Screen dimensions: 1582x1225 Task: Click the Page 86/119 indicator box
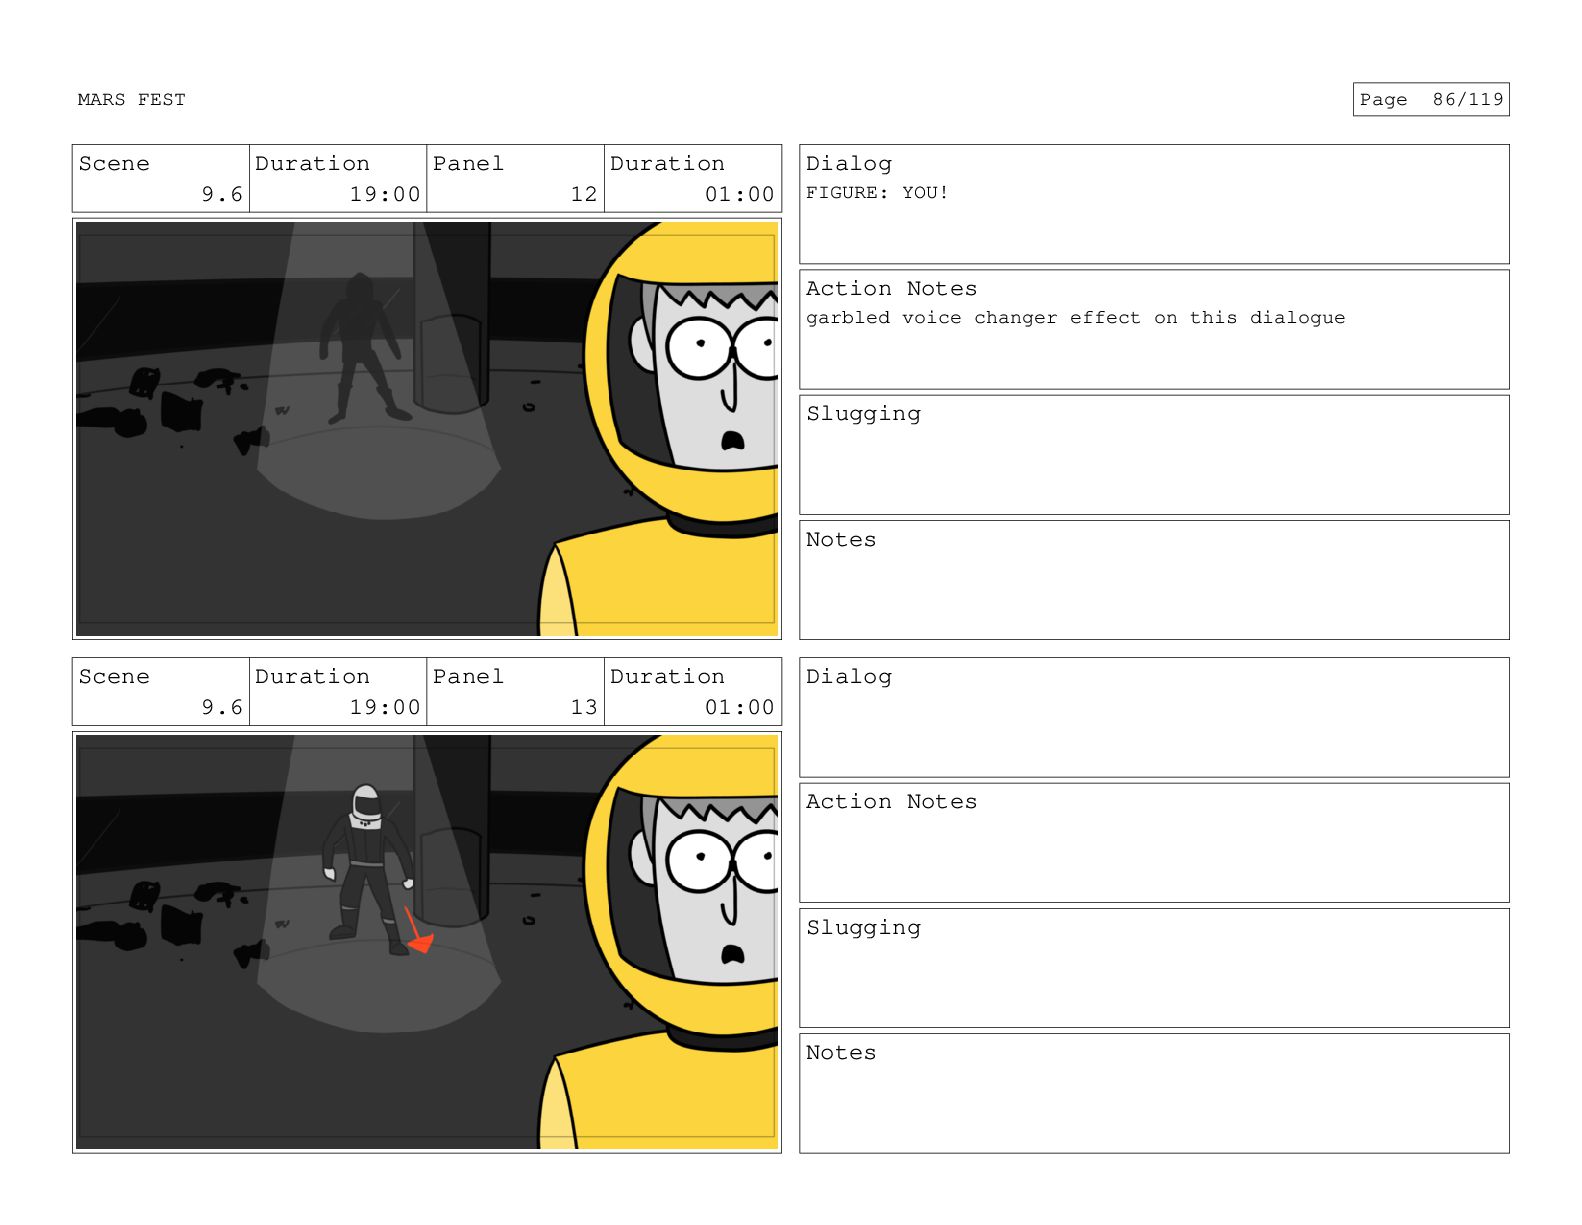click(x=1430, y=100)
